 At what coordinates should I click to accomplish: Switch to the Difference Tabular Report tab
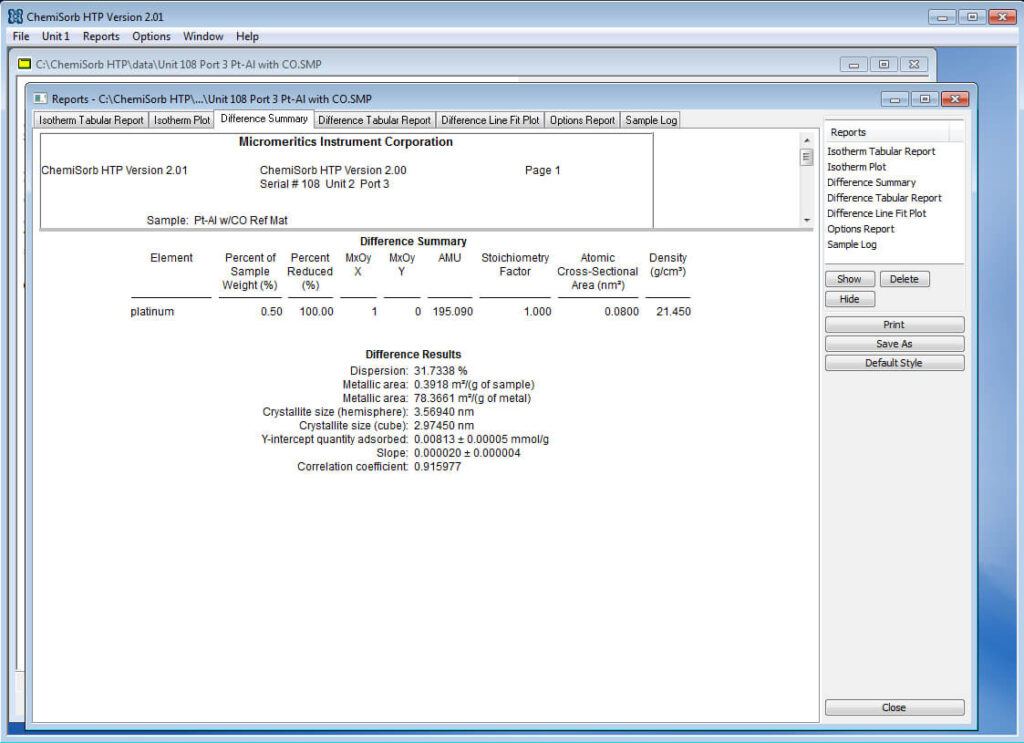click(374, 119)
